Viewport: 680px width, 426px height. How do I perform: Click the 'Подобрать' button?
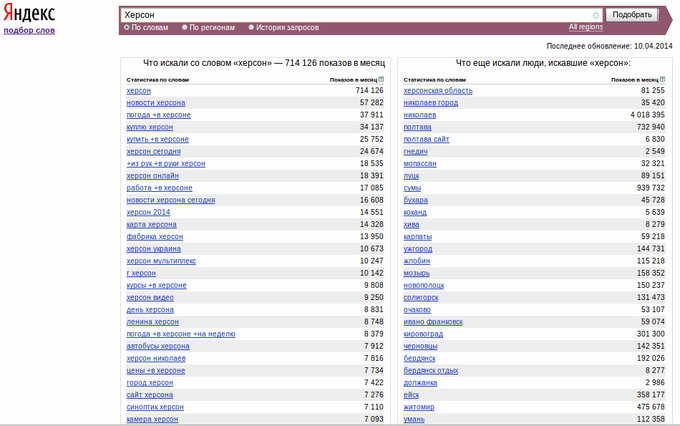click(632, 15)
